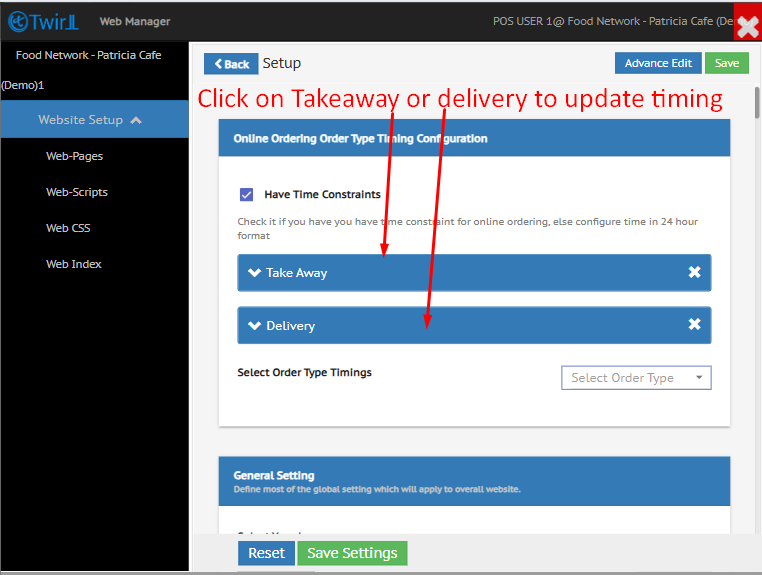Click the green Save button
This screenshot has height=575, width=762.
click(726, 63)
